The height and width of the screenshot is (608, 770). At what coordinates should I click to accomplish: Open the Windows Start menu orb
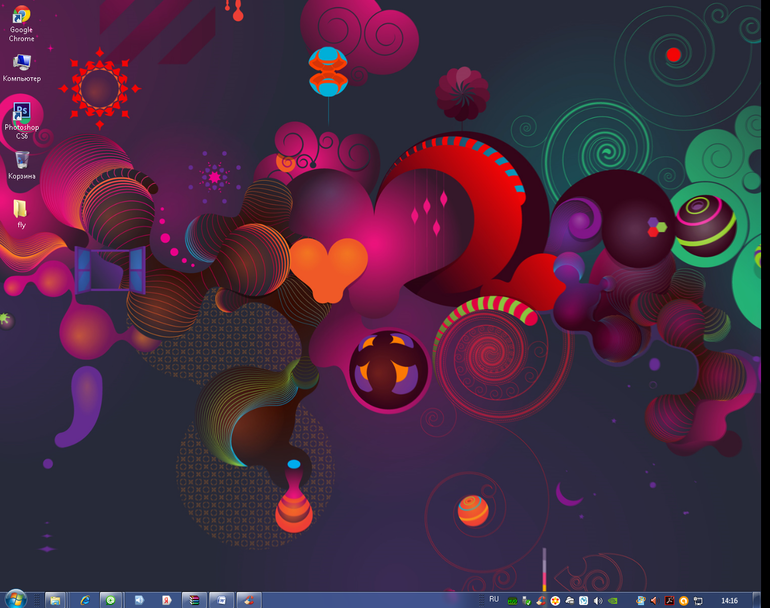coord(15,599)
